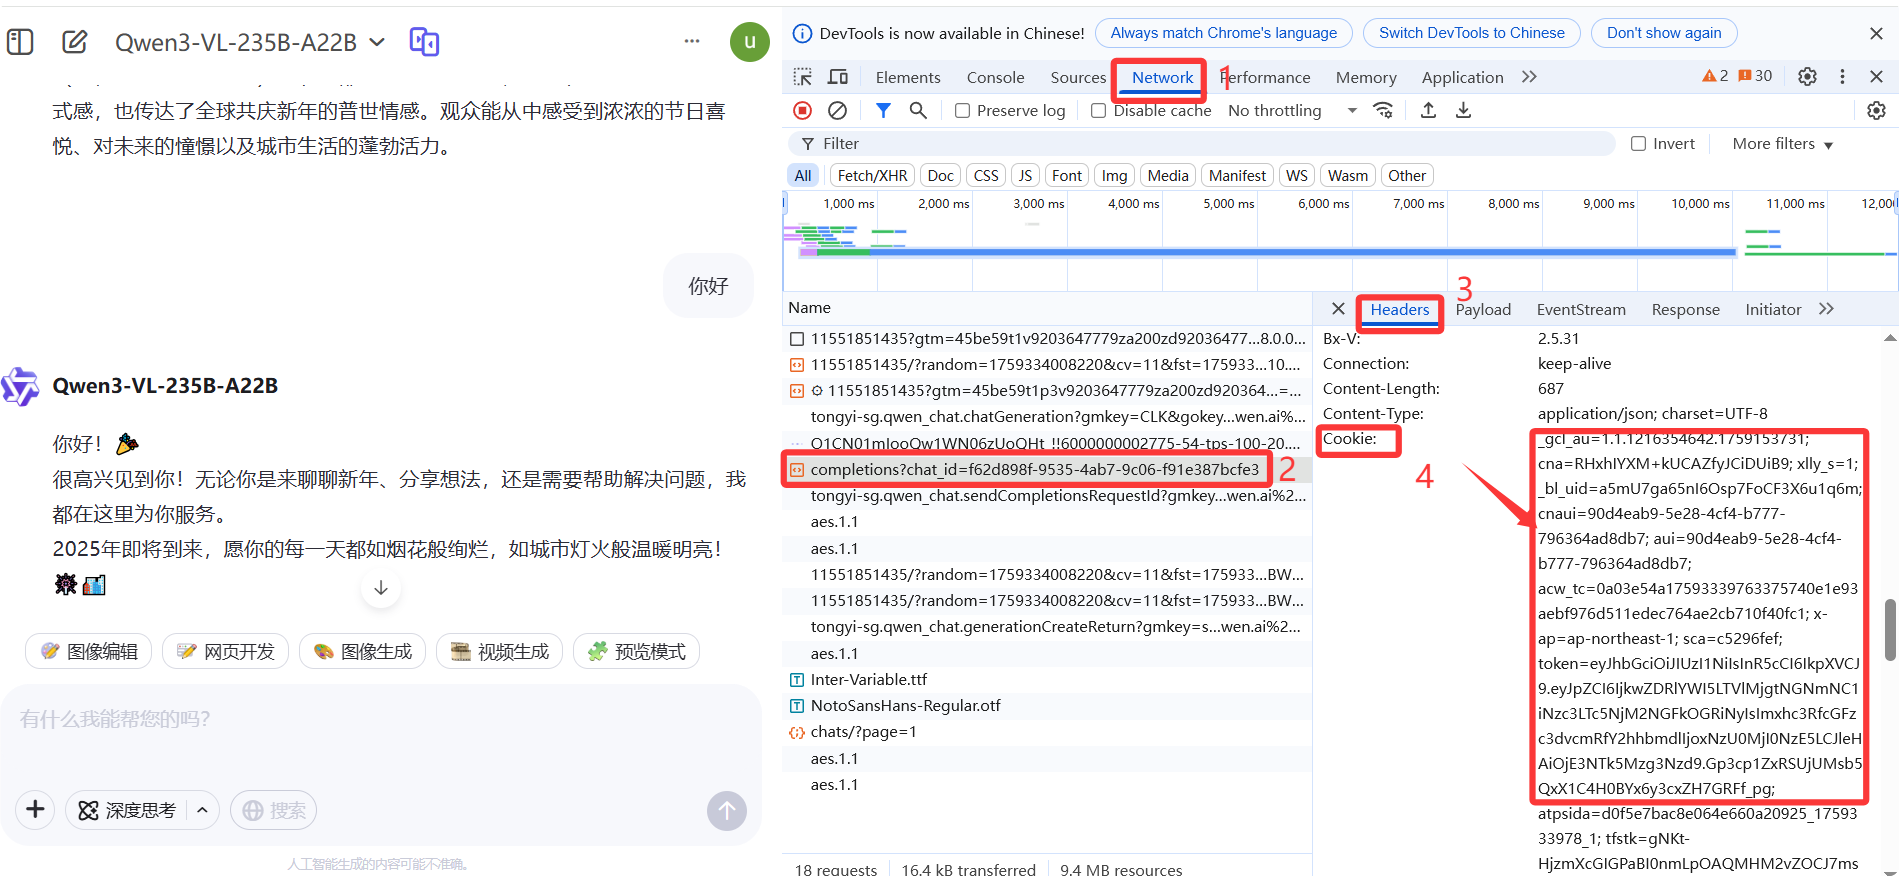Image resolution: width=1899 pixels, height=876 pixels.
Task: Toggle the network filter funnel icon
Action: [883, 111]
